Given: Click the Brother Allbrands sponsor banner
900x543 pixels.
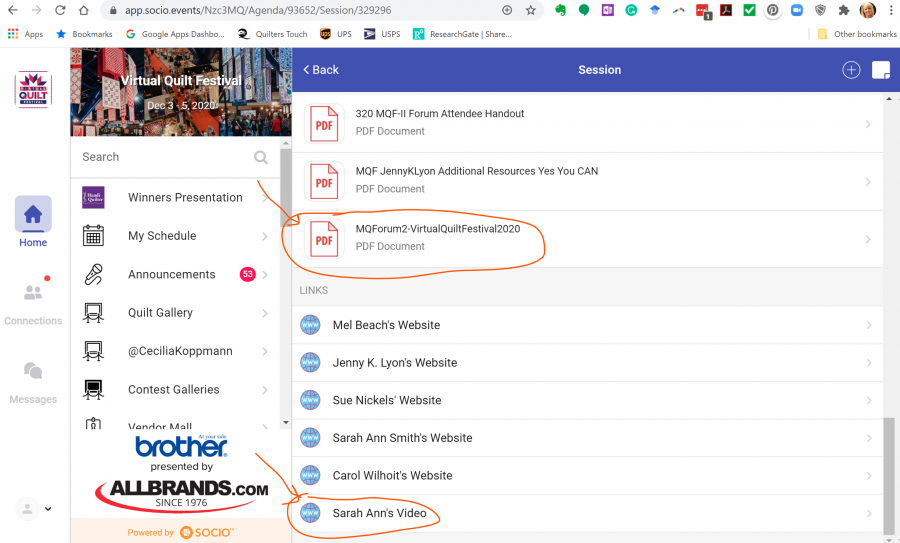Looking at the screenshot, I should tap(181, 474).
